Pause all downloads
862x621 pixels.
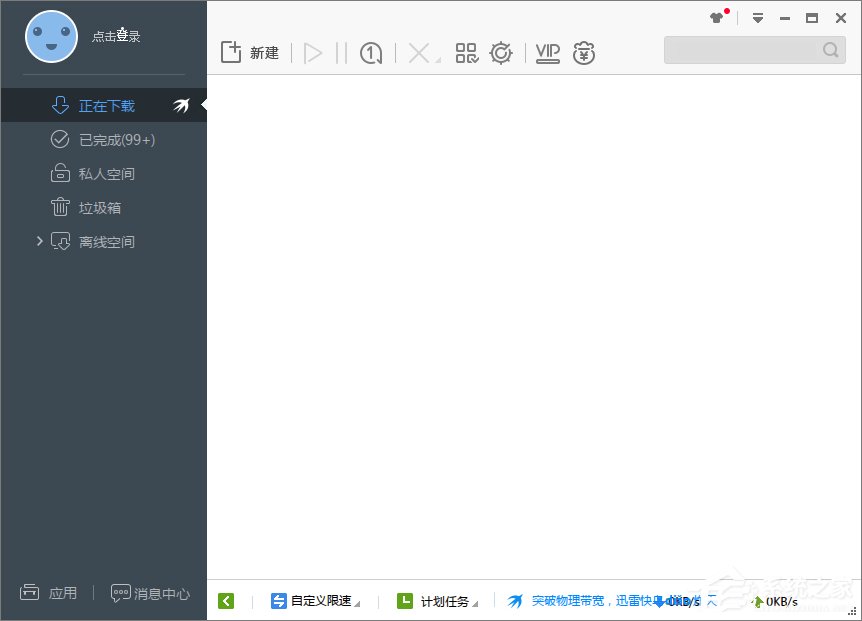coord(343,52)
